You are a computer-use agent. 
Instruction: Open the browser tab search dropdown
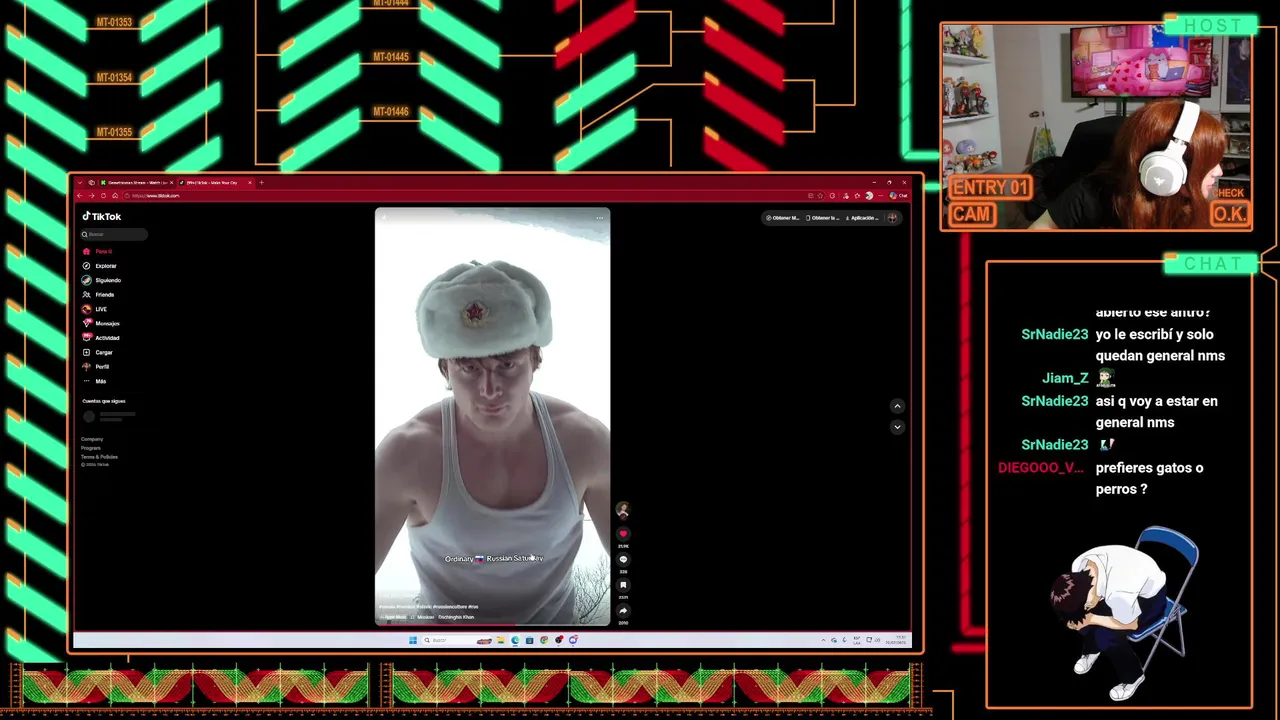tap(80, 182)
